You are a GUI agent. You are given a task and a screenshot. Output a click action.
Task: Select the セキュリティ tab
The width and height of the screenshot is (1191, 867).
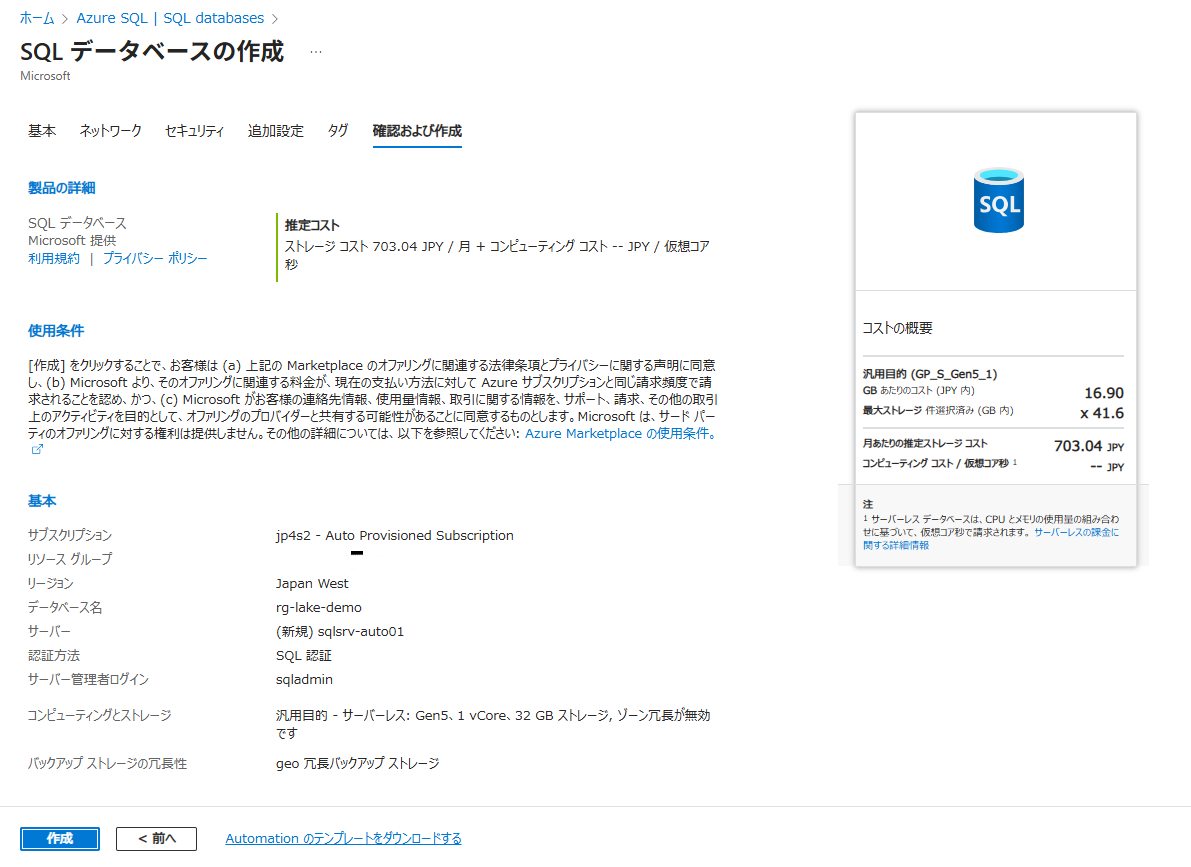tap(194, 131)
